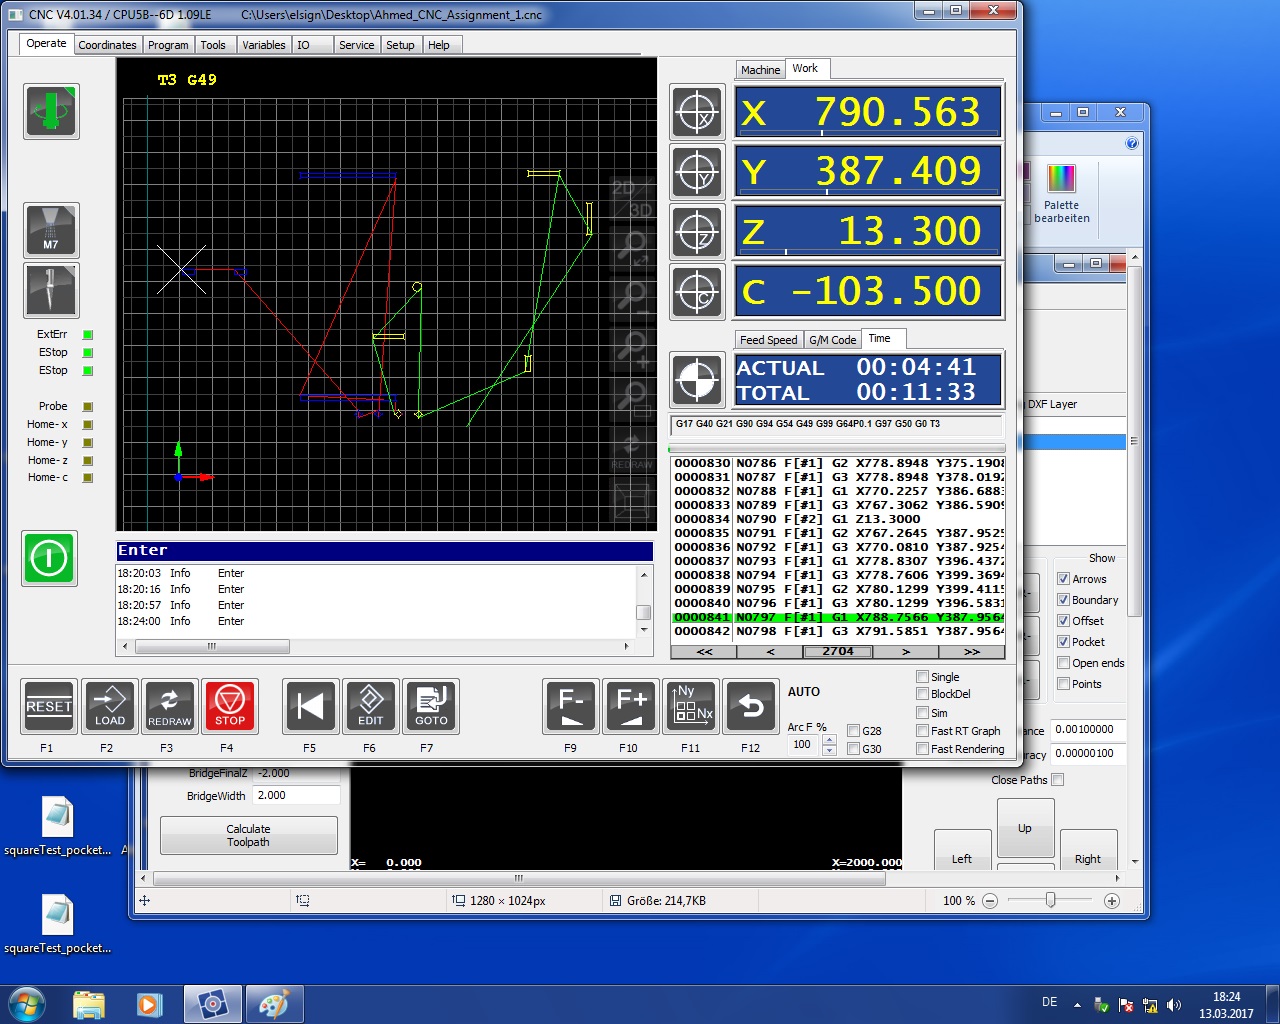Image resolution: width=1280 pixels, height=1024 pixels.
Task: Enable the Single checkbox
Action: click(x=922, y=677)
